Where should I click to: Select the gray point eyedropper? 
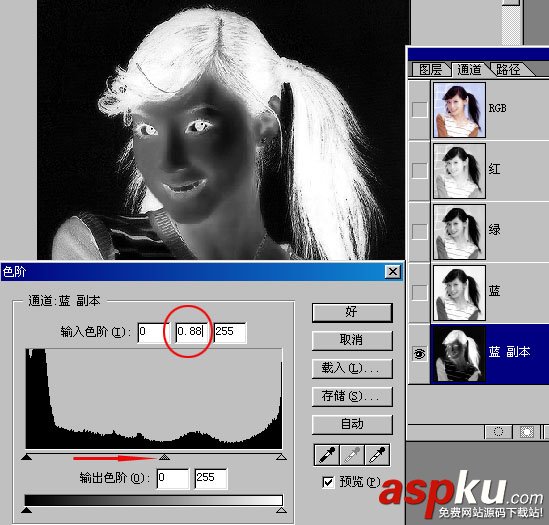352,455
